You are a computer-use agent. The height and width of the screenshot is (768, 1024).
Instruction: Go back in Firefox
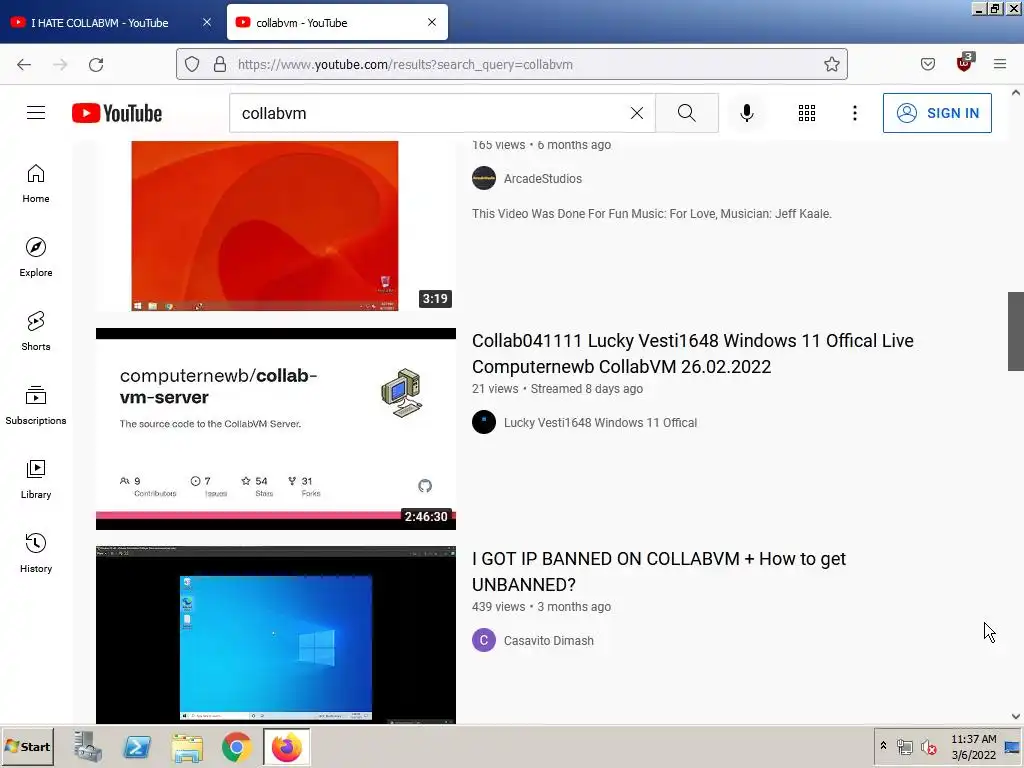point(24,64)
